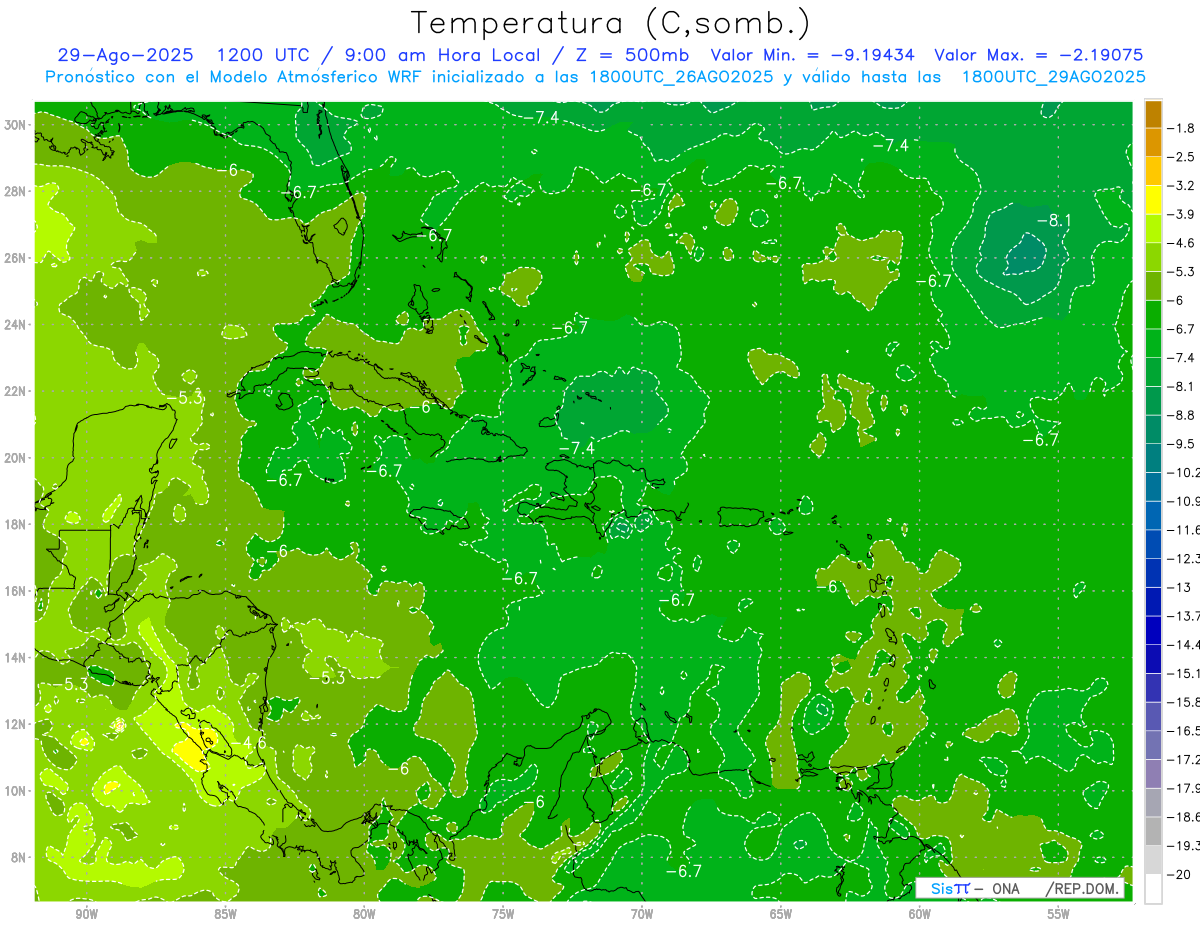
Task: Click the colorbar value "-3.9"
Action: 1182,214
